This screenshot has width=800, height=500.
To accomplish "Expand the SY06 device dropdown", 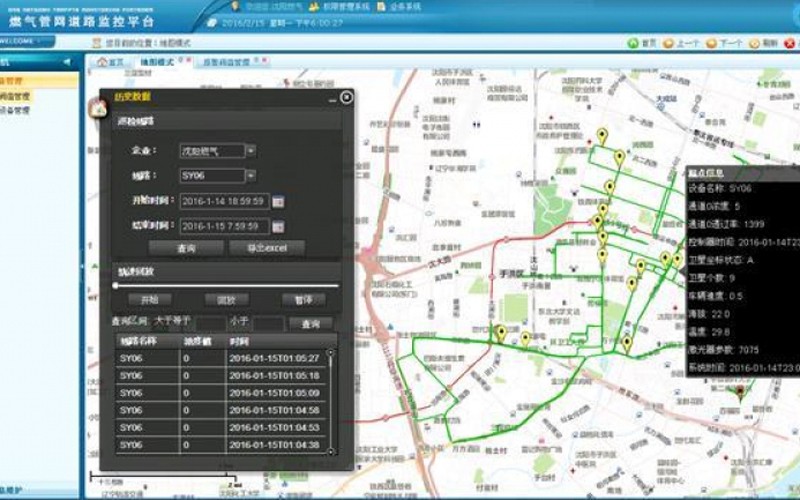I will 250,176.
